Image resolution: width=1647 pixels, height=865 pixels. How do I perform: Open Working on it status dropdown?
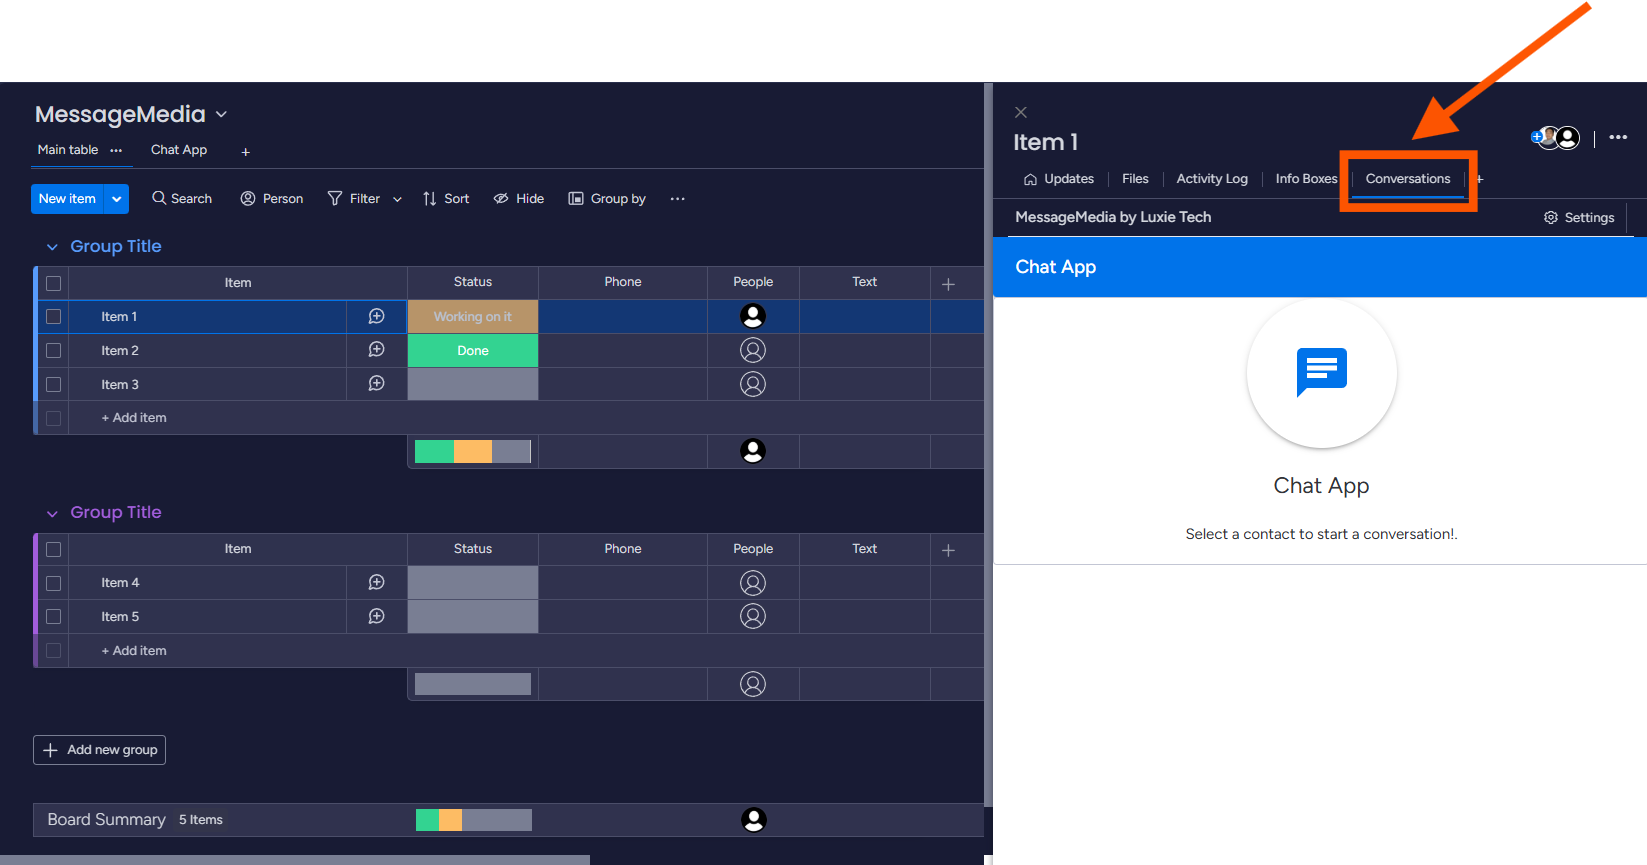click(473, 316)
